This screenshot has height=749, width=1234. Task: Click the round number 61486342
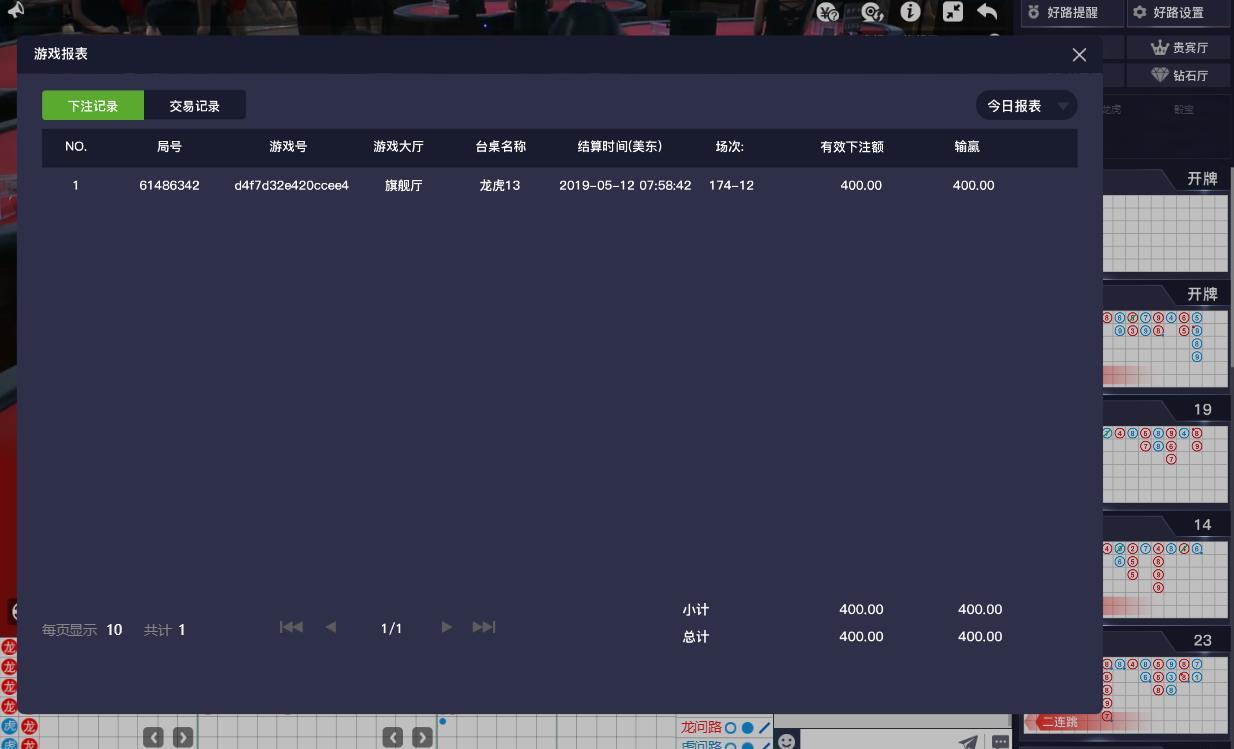tap(169, 185)
